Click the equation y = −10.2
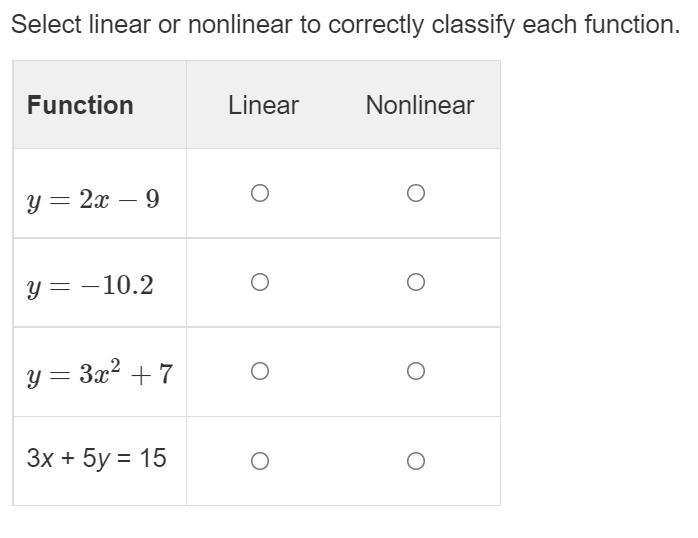Viewport: 698px width, 538px height. pos(90,286)
